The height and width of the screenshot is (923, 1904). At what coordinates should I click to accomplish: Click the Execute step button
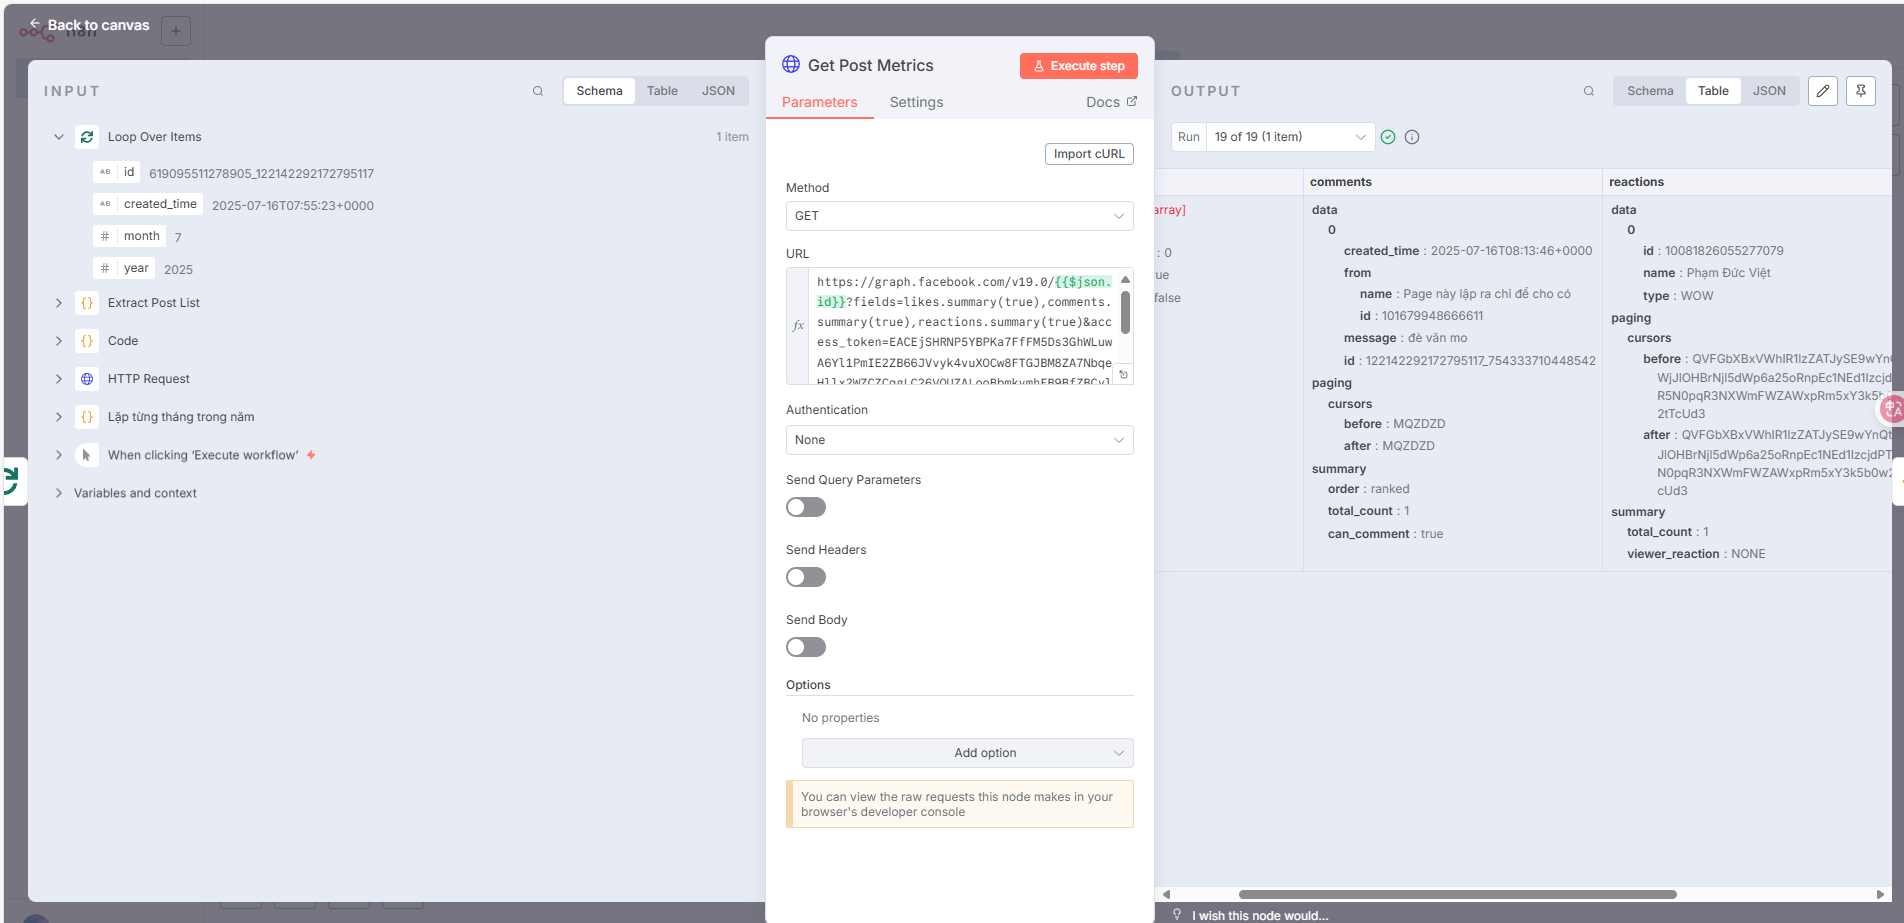click(1079, 66)
